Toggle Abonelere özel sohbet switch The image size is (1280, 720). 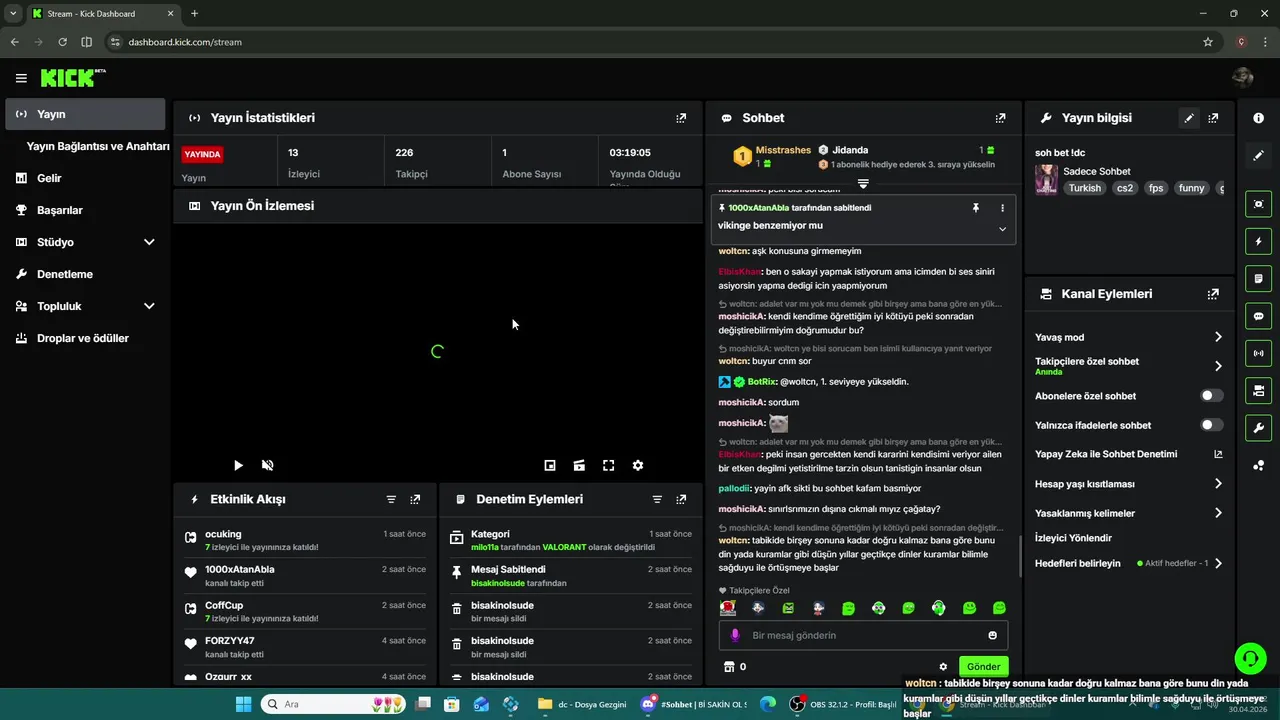pyautogui.click(x=1211, y=396)
